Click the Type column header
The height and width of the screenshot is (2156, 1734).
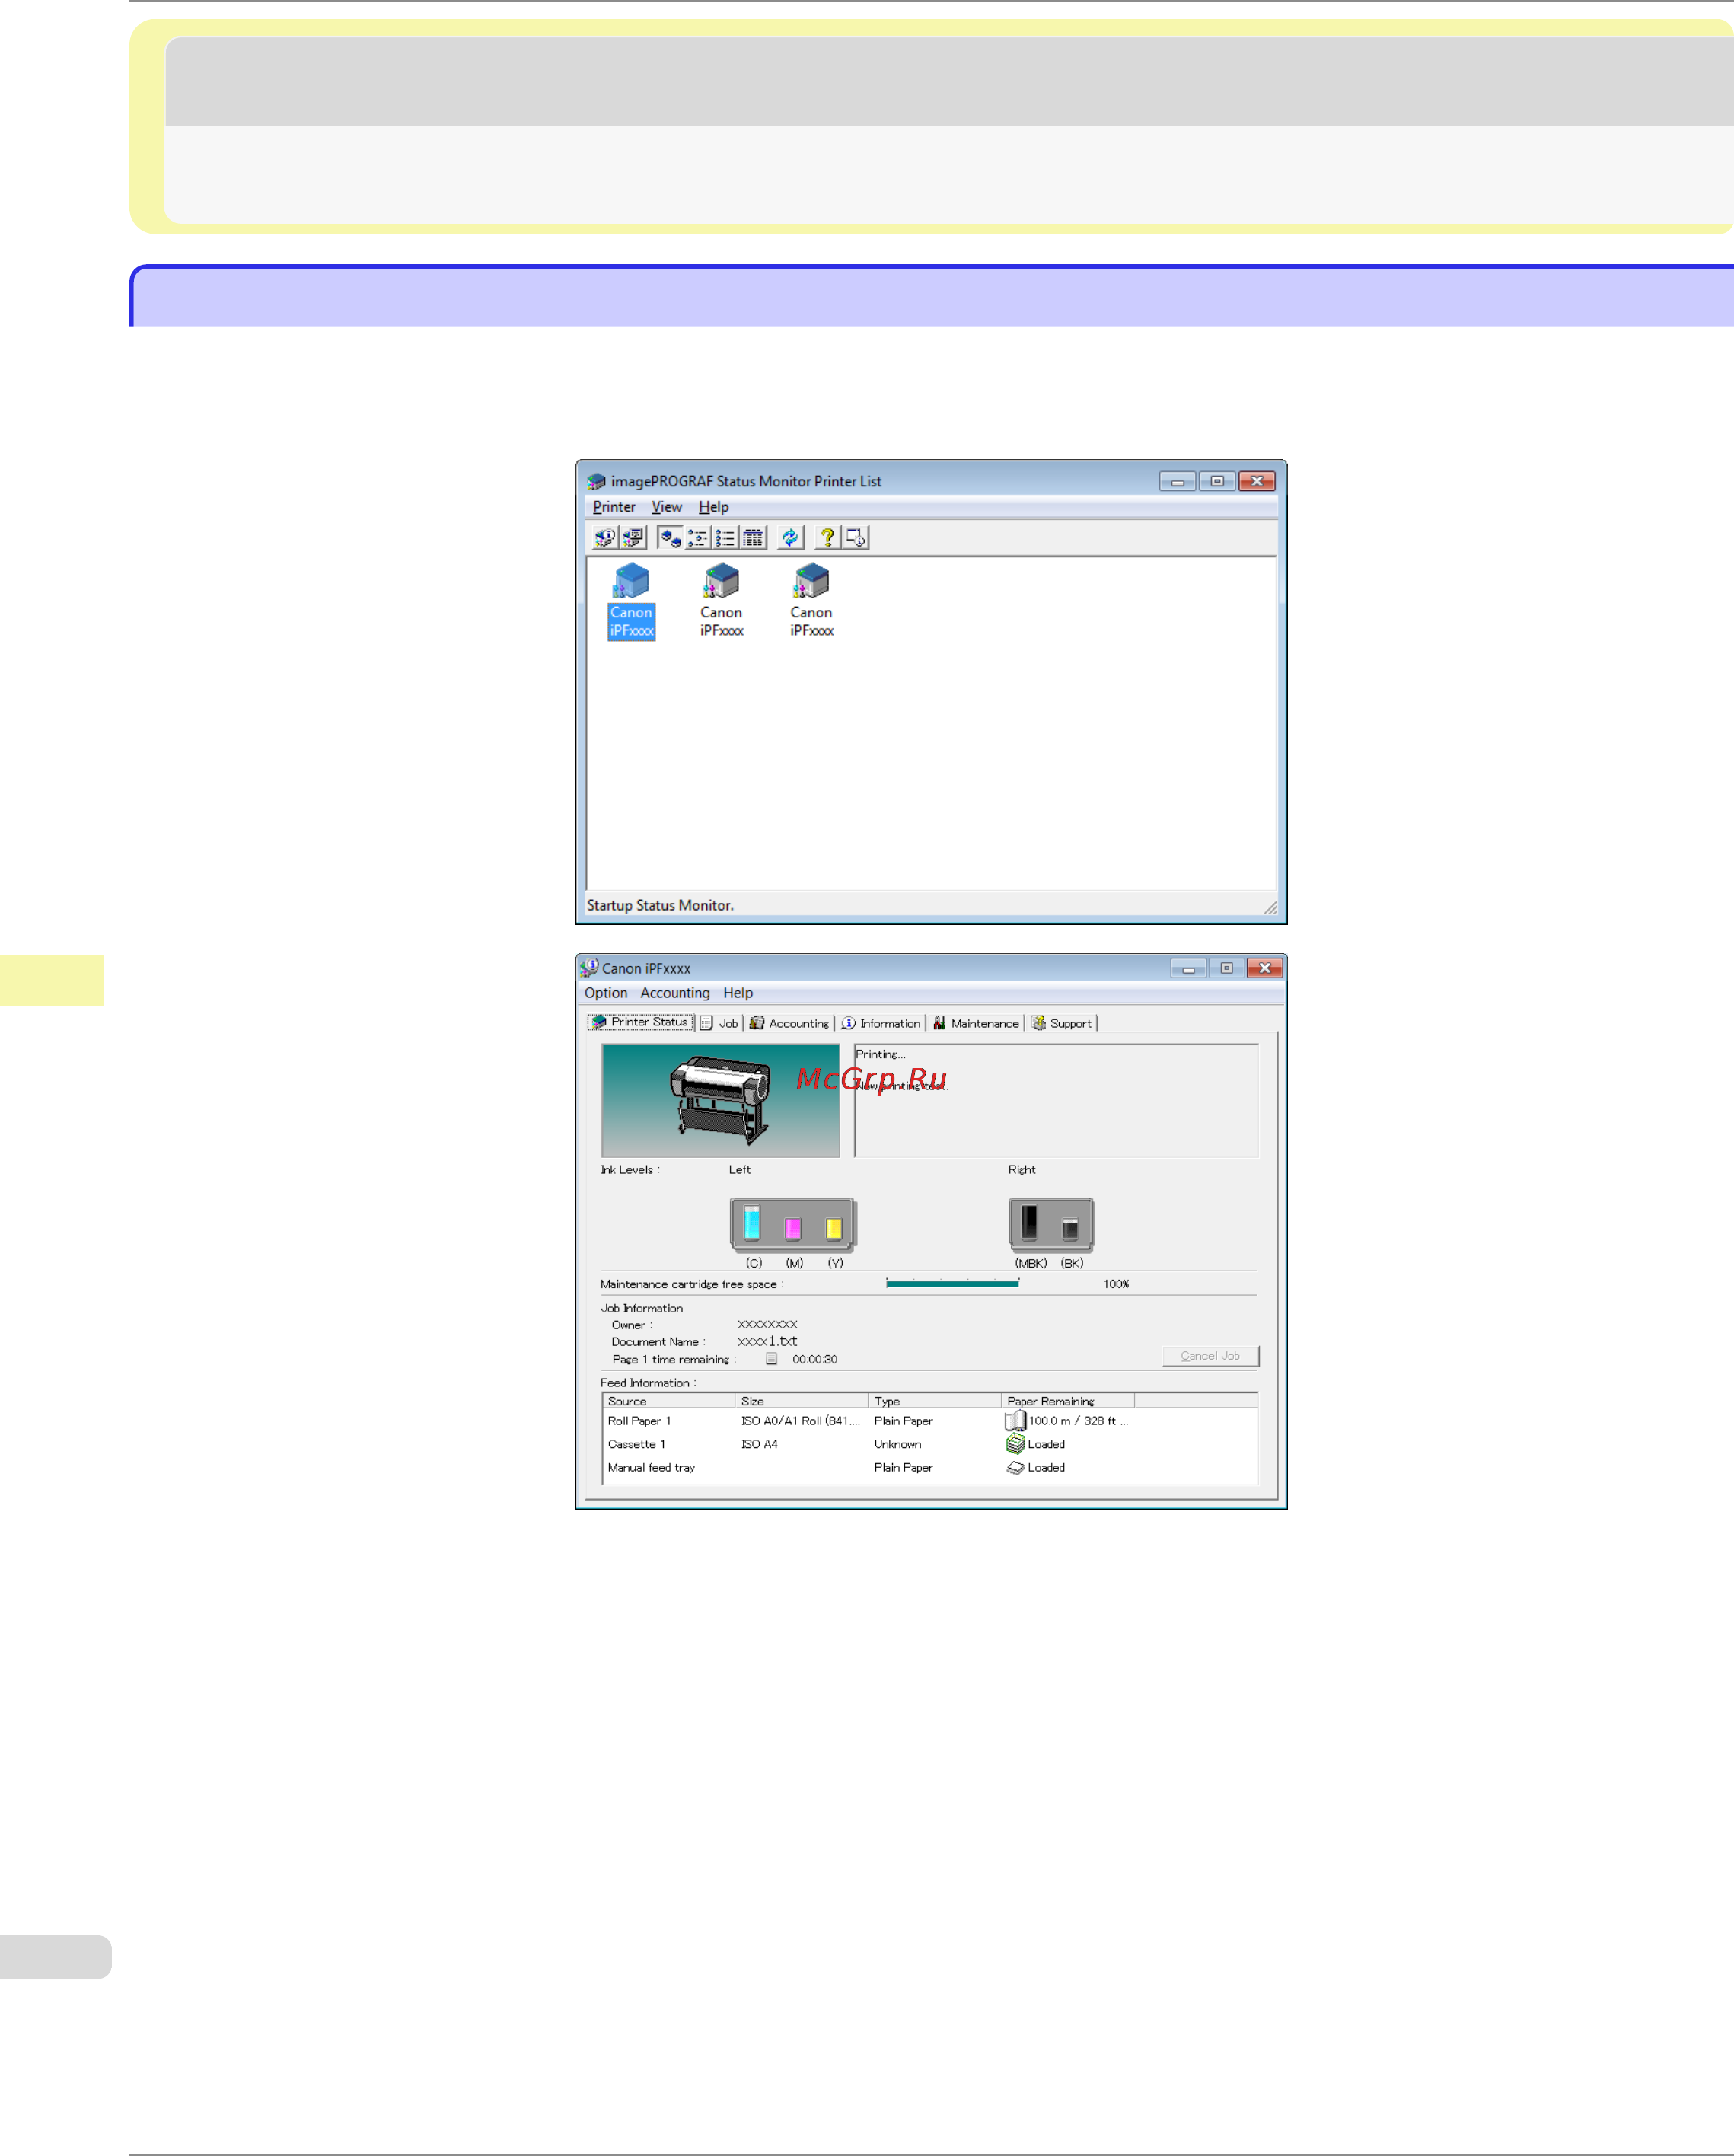point(935,1401)
